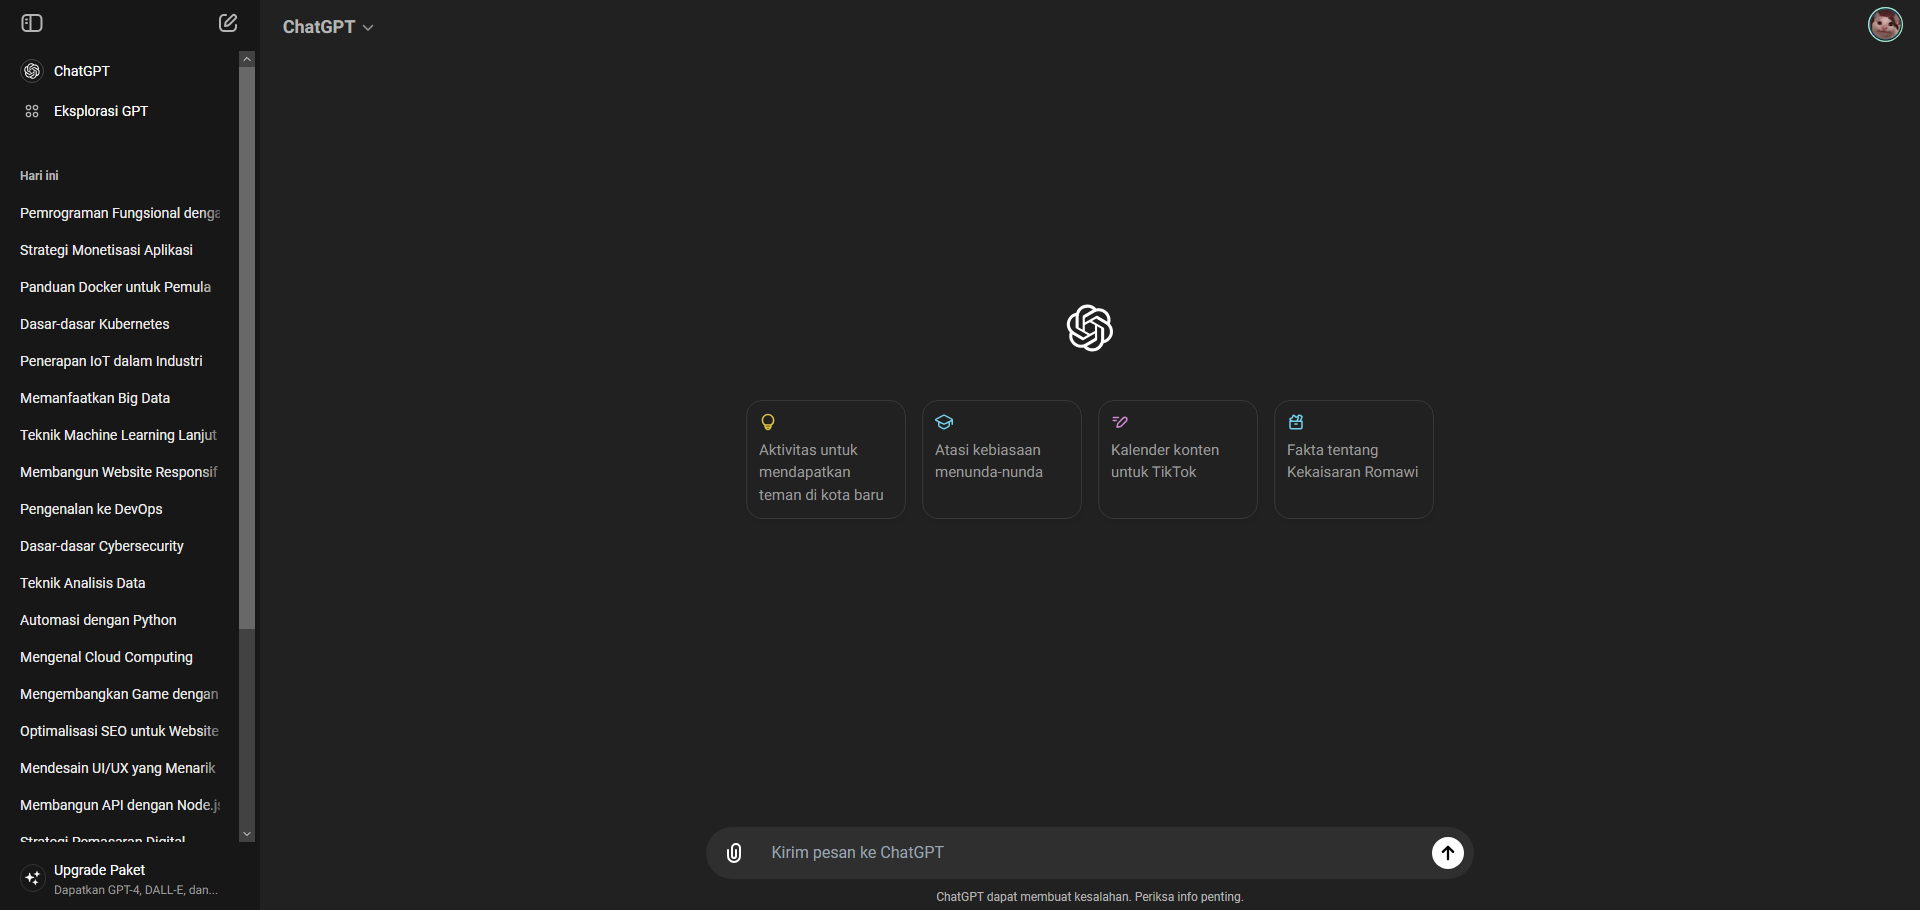Open Eksplorasi GPT menu item
The width and height of the screenshot is (1920, 910).
click(x=120, y=111)
